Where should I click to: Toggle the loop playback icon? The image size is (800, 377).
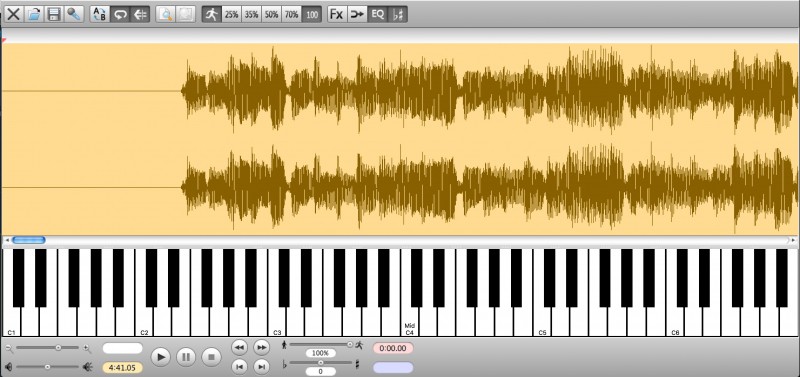click(x=120, y=14)
